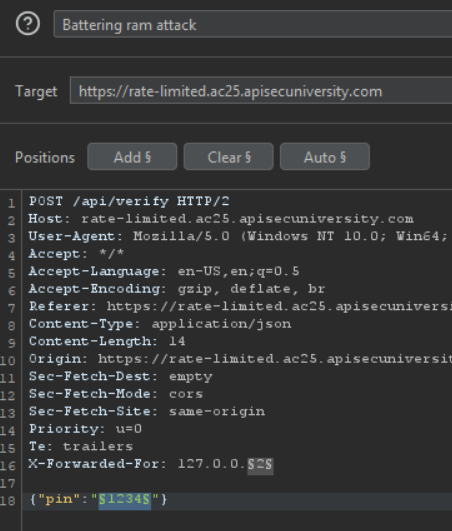Open the Battering ram attack type dropdown
Screen dimensions: 452x531
[x=253, y=24]
